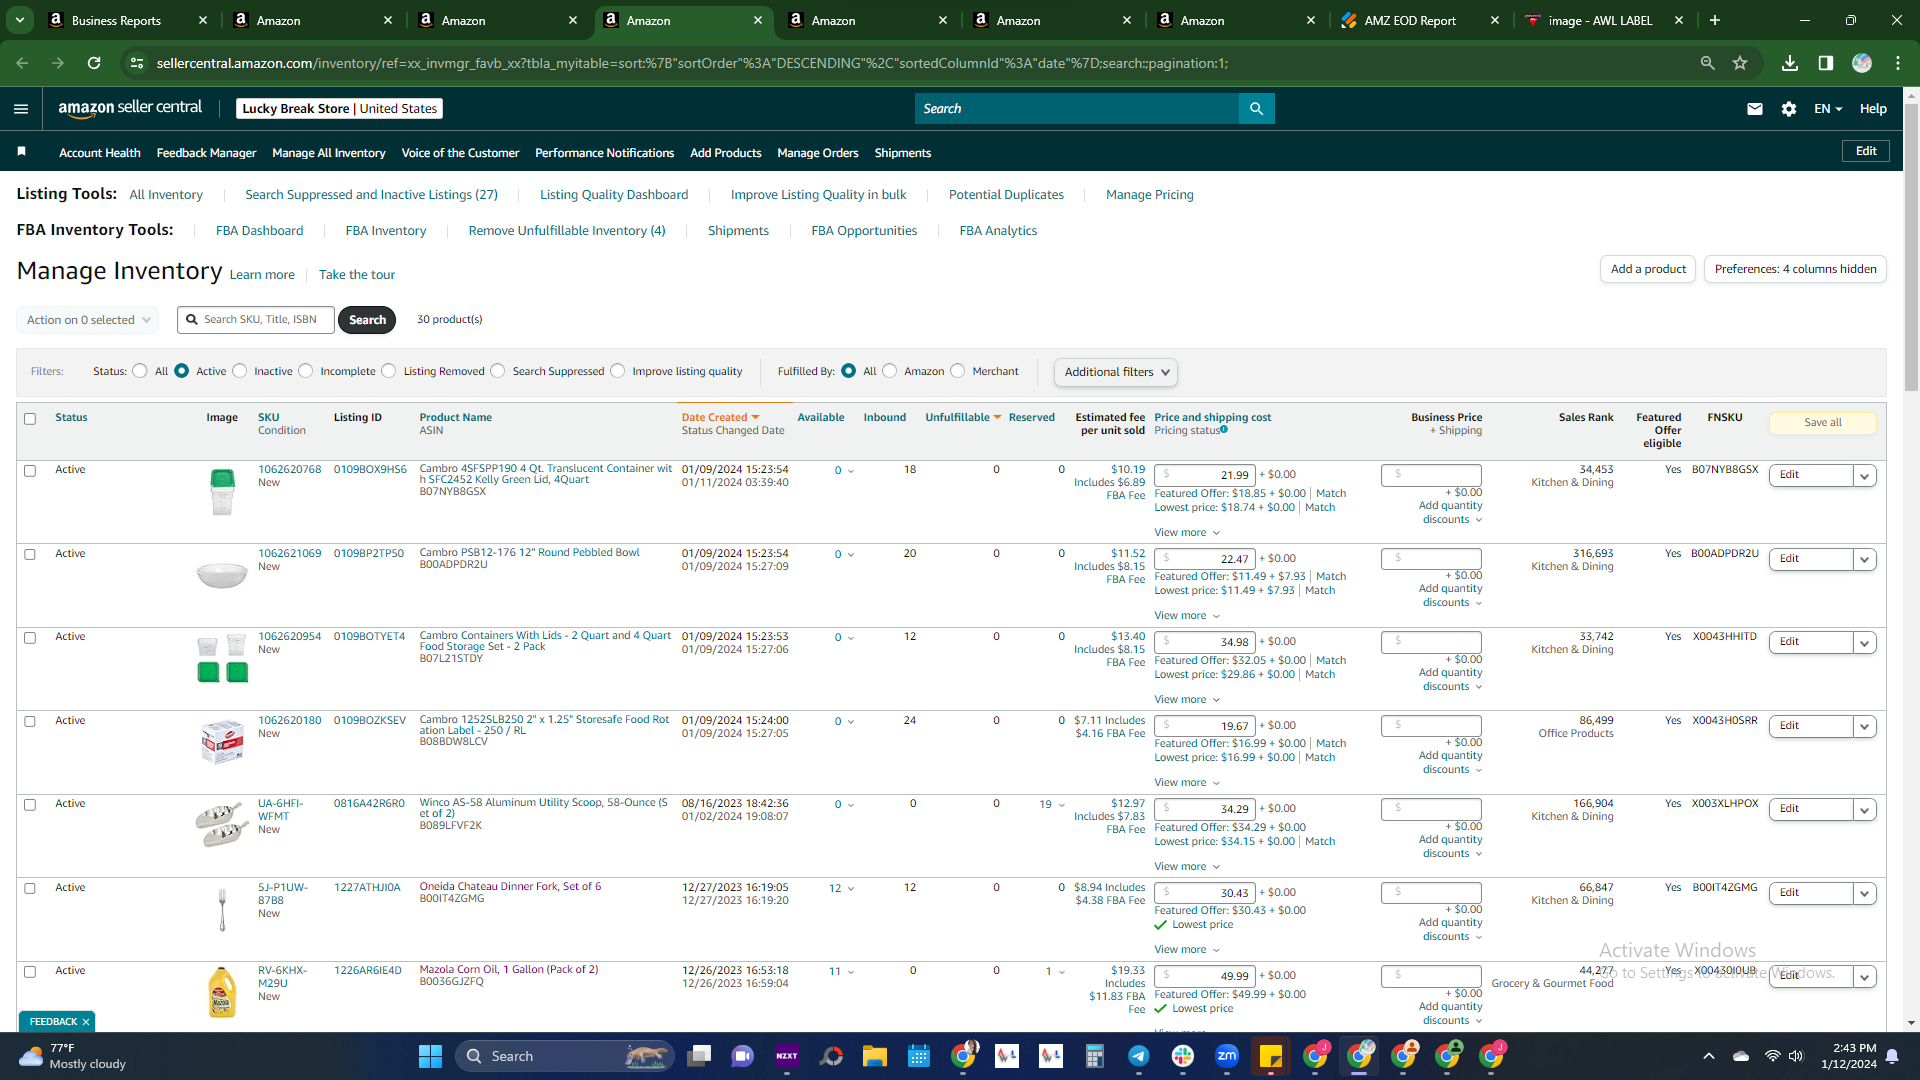Open Sticky Notes from the taskbar
This screenshot has width=1920, height=1080.
1271,1056
